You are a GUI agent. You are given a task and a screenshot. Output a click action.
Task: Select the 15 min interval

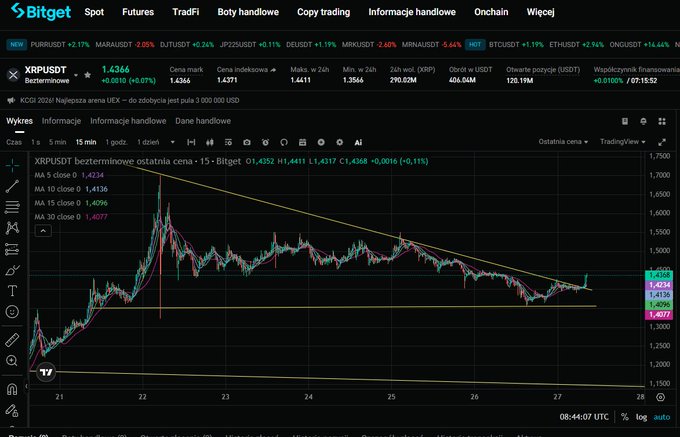(x=86, y=142)
